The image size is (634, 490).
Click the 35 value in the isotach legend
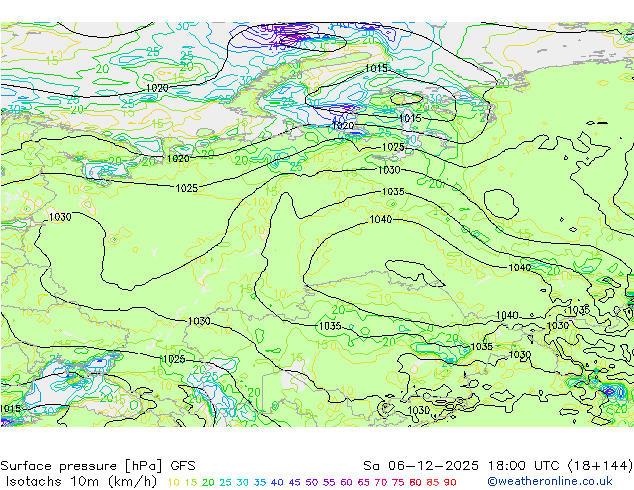point(260,482)
